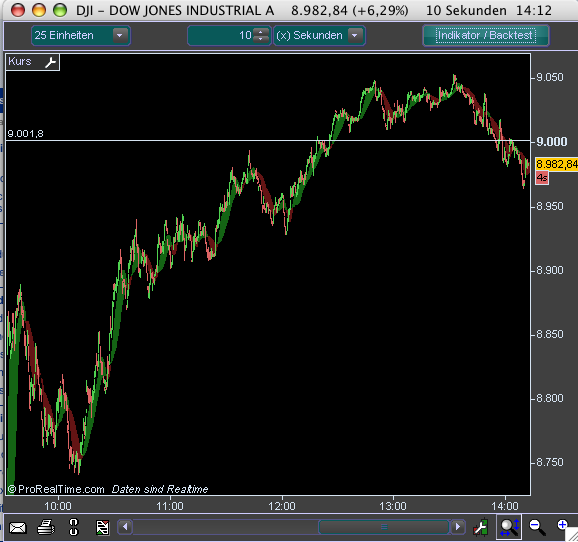This screenshot has width=578, height=542.
Task: Click the 12:00 time axis label
Action: point(282,506)
